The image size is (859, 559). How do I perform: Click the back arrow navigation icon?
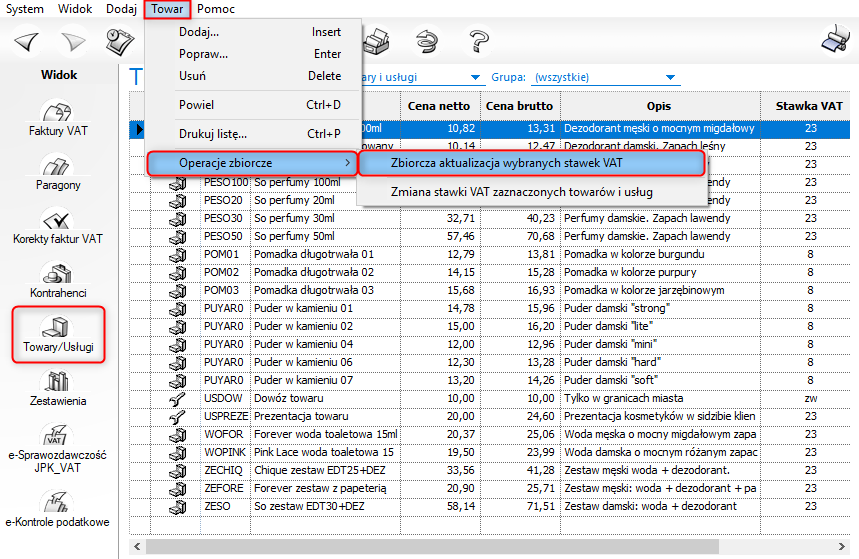27,41
